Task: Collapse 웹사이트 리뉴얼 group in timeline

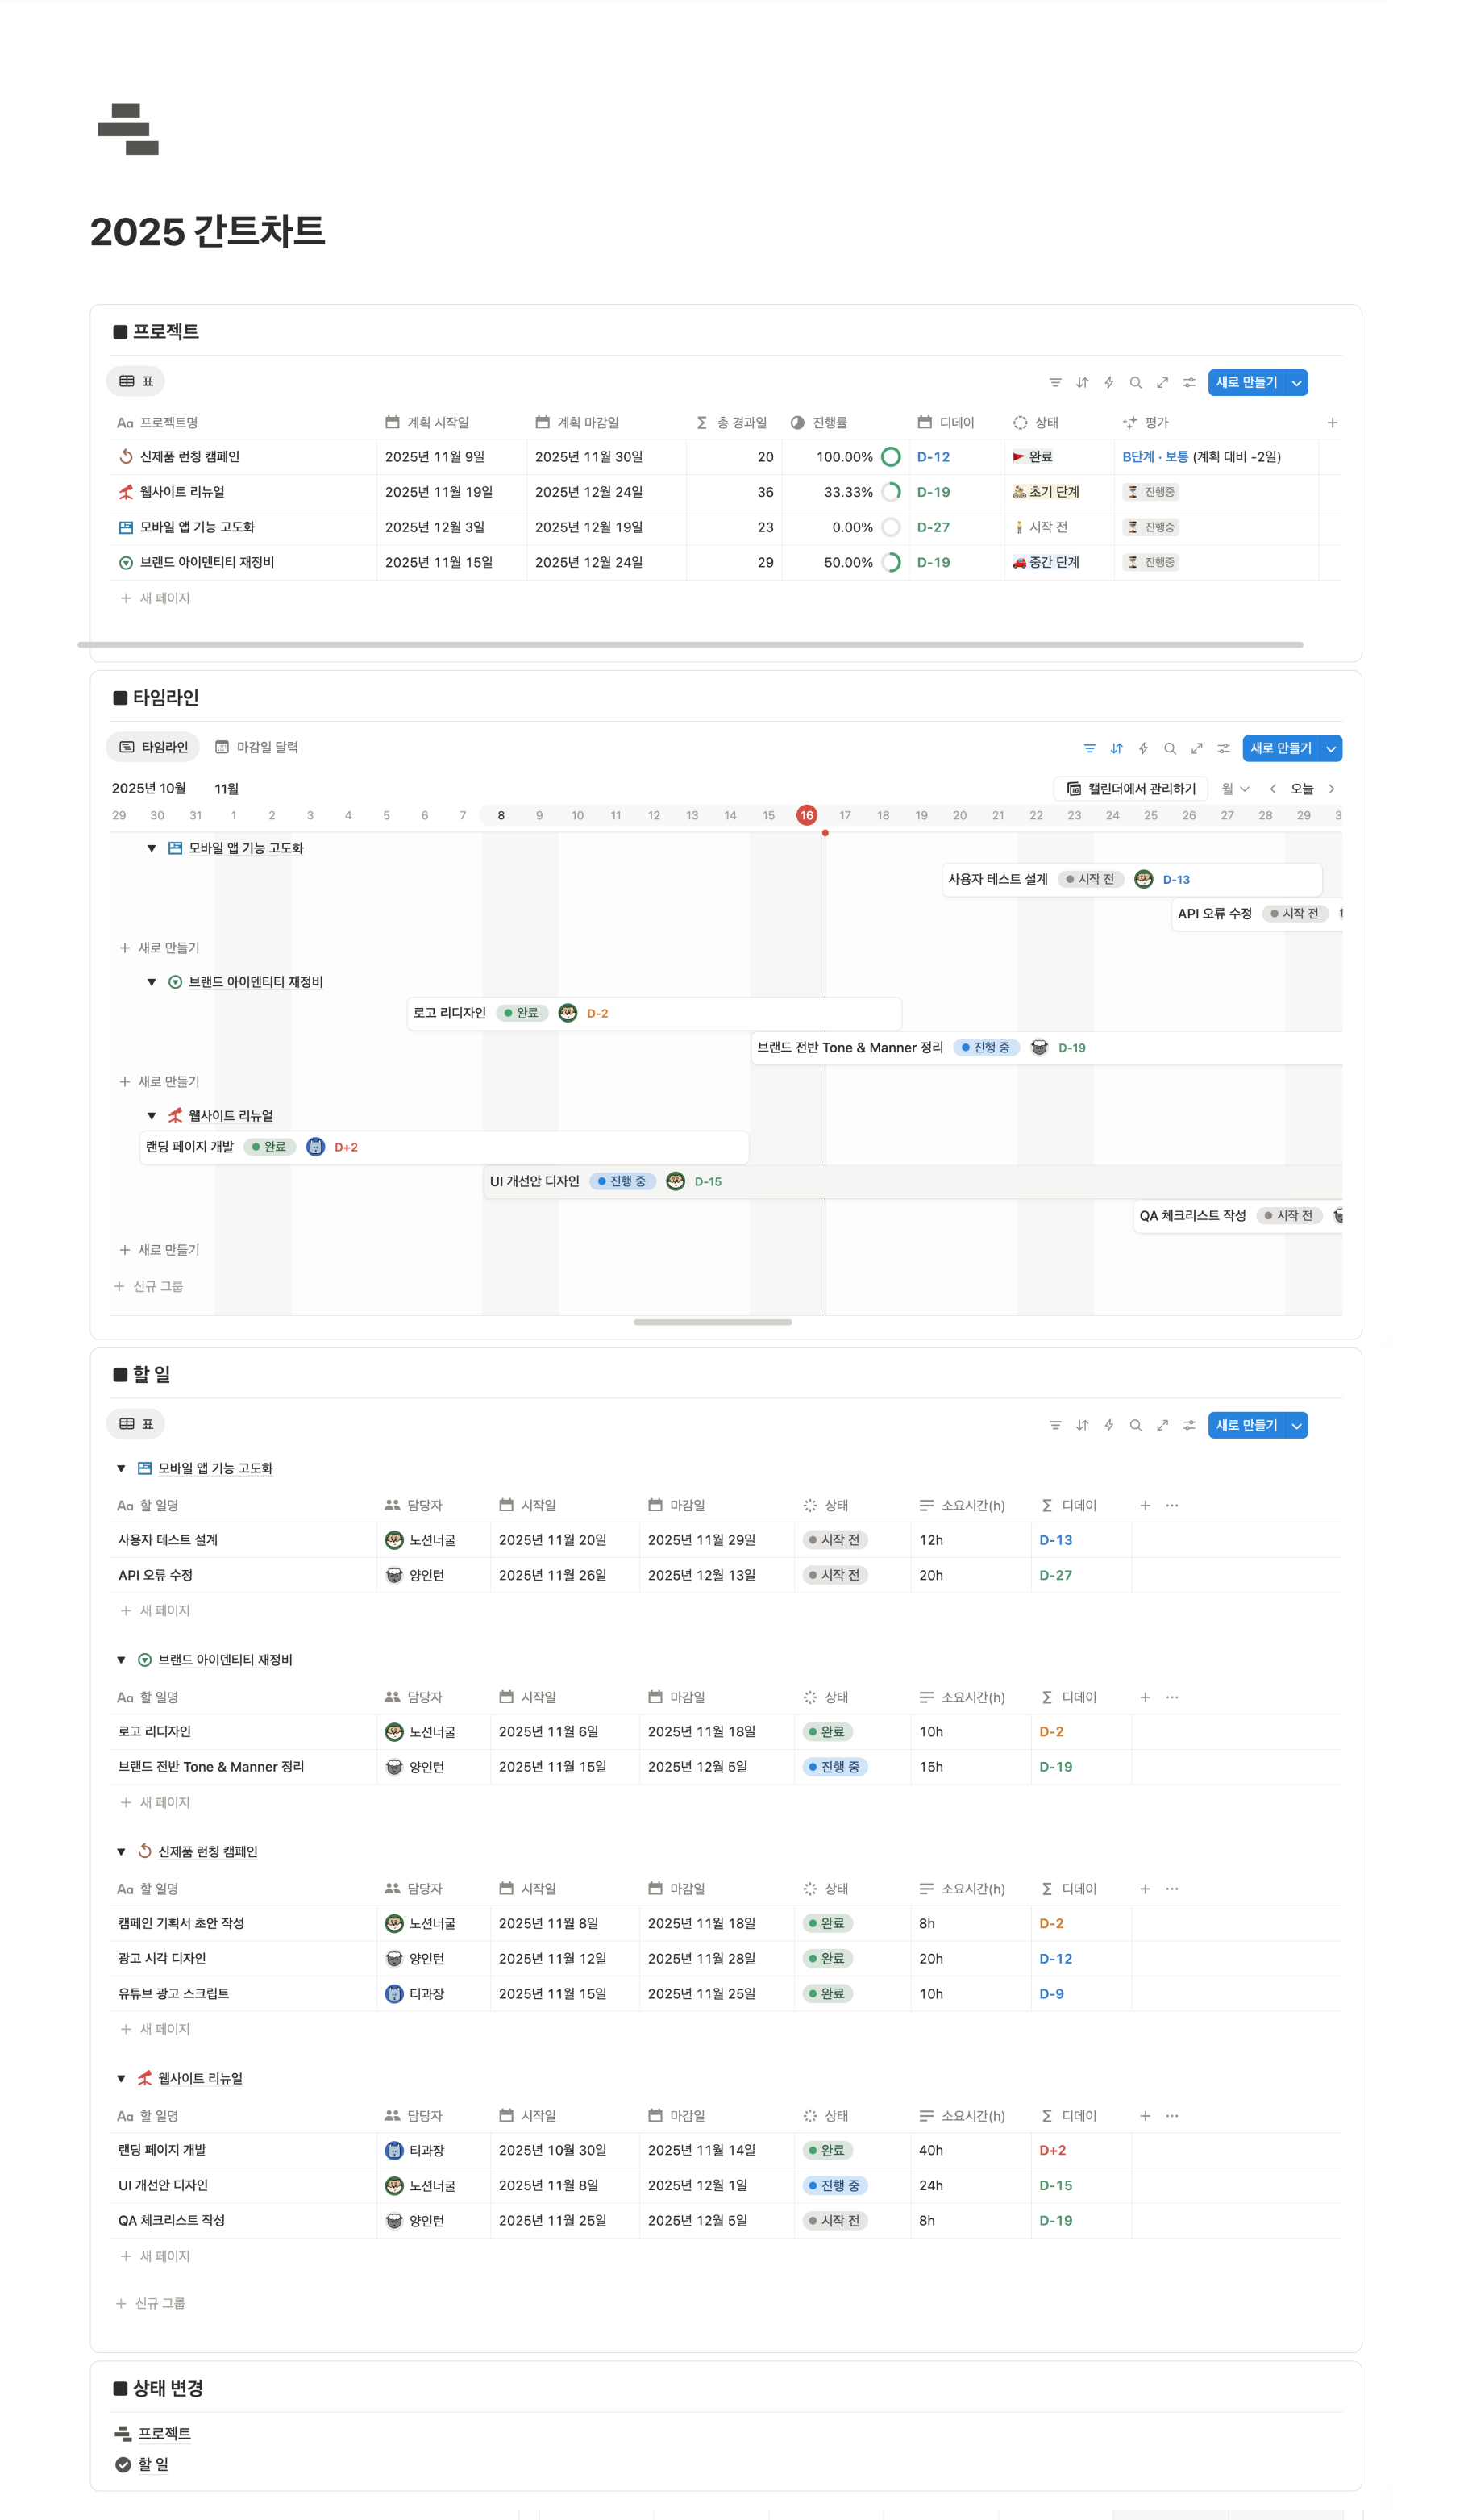Action: click(x=152, y=1116)
